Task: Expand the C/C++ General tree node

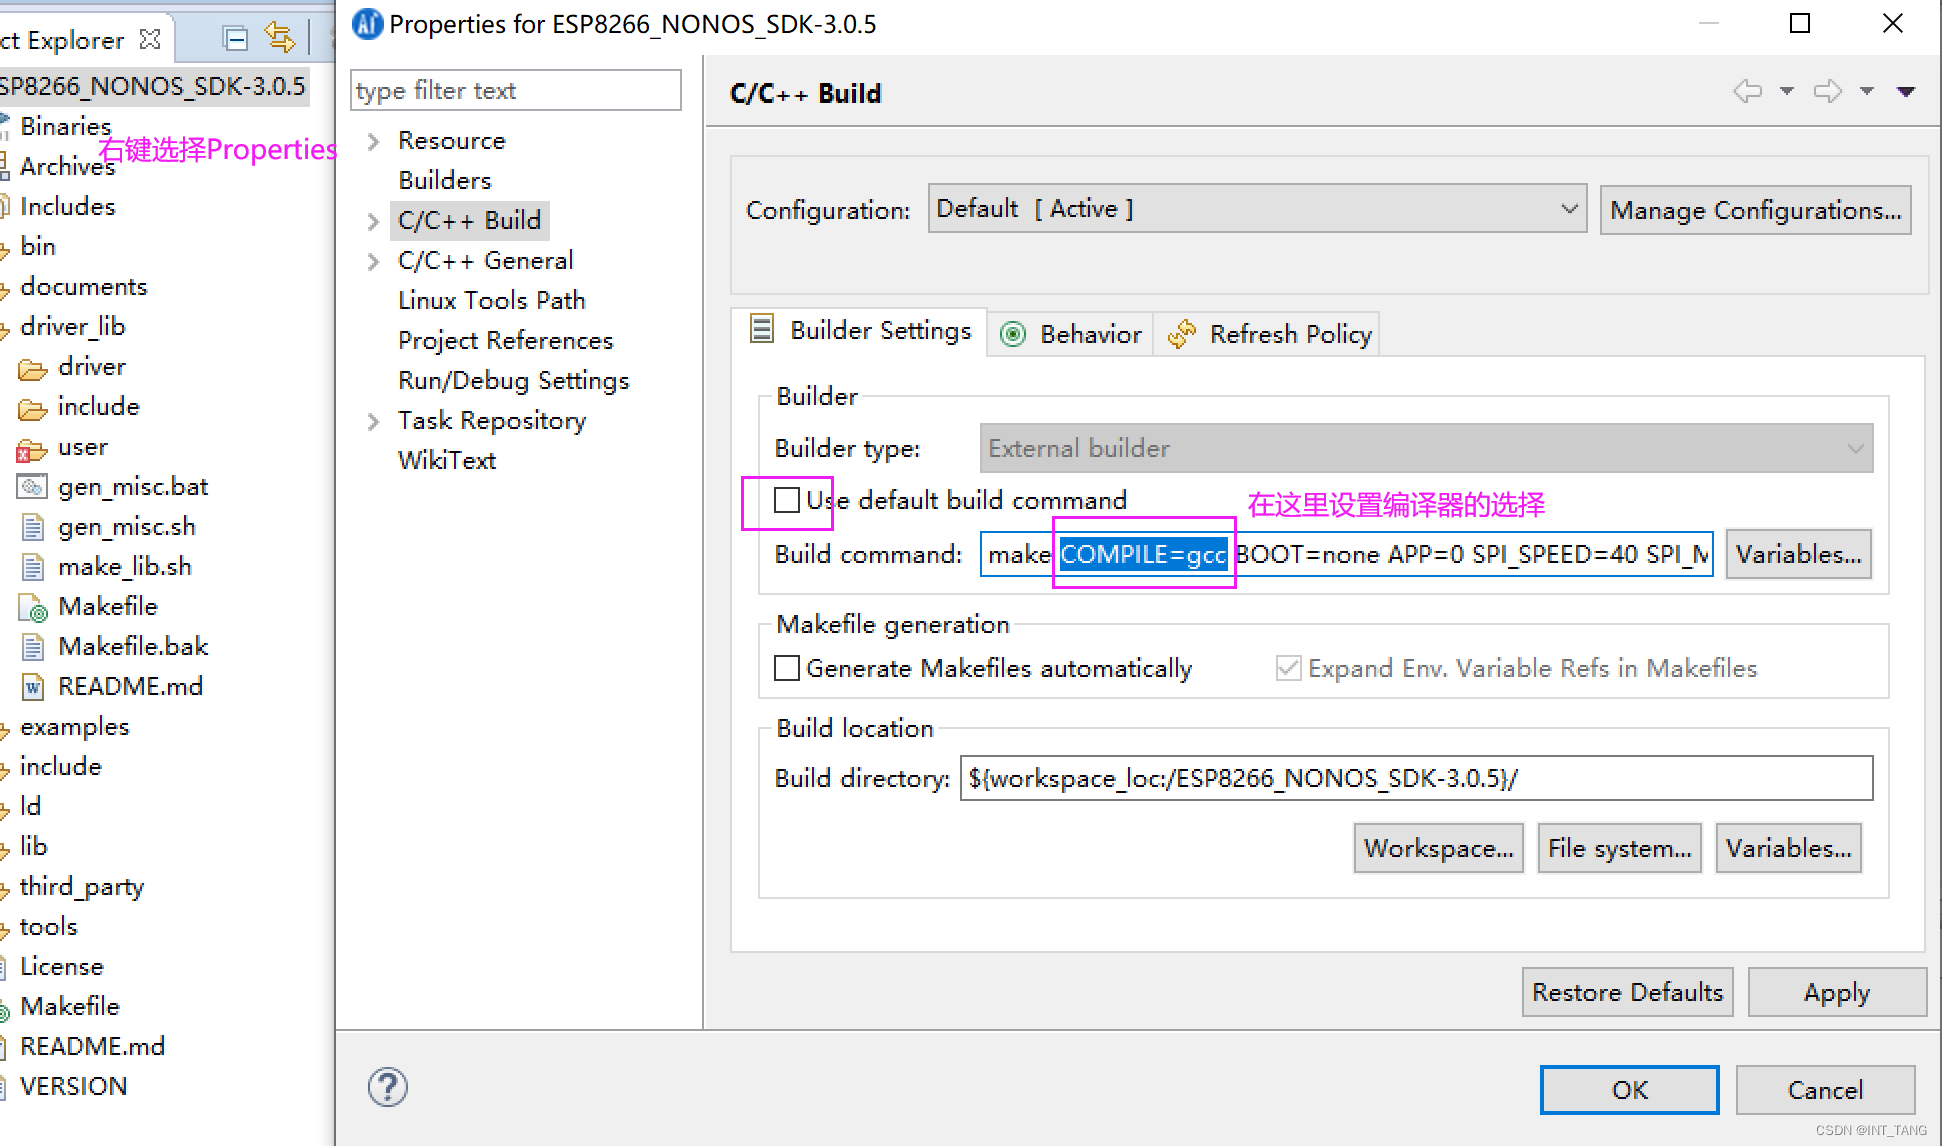Action: 373,261
